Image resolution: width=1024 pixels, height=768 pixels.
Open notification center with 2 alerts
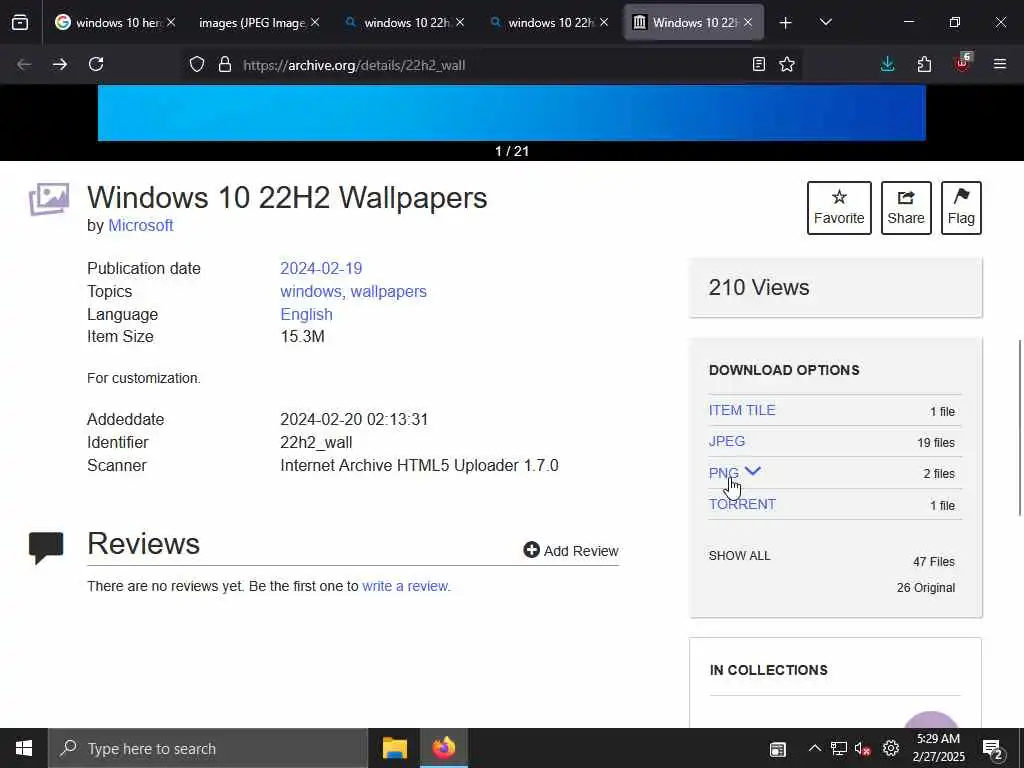point(993,749)
